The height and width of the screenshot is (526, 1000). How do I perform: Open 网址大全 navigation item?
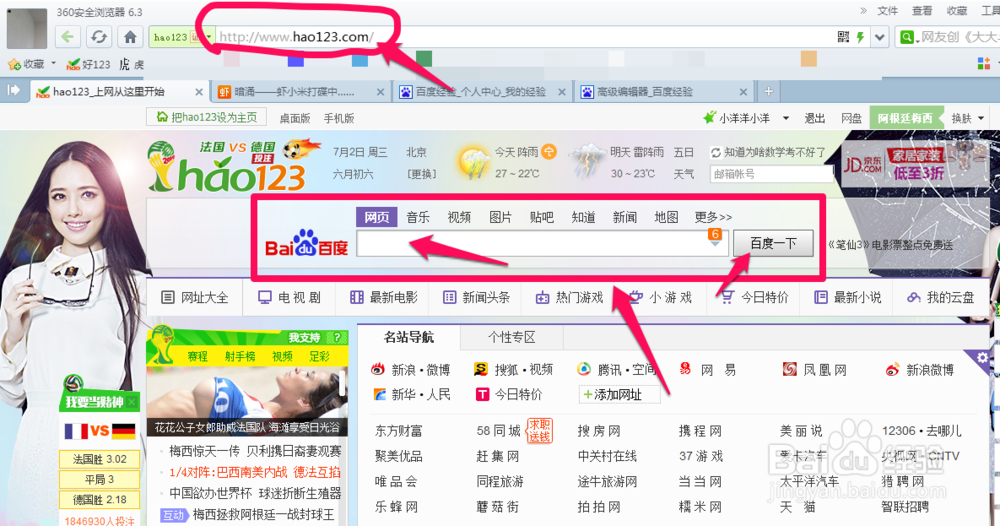pyautogui.click(x=195, y=297)
